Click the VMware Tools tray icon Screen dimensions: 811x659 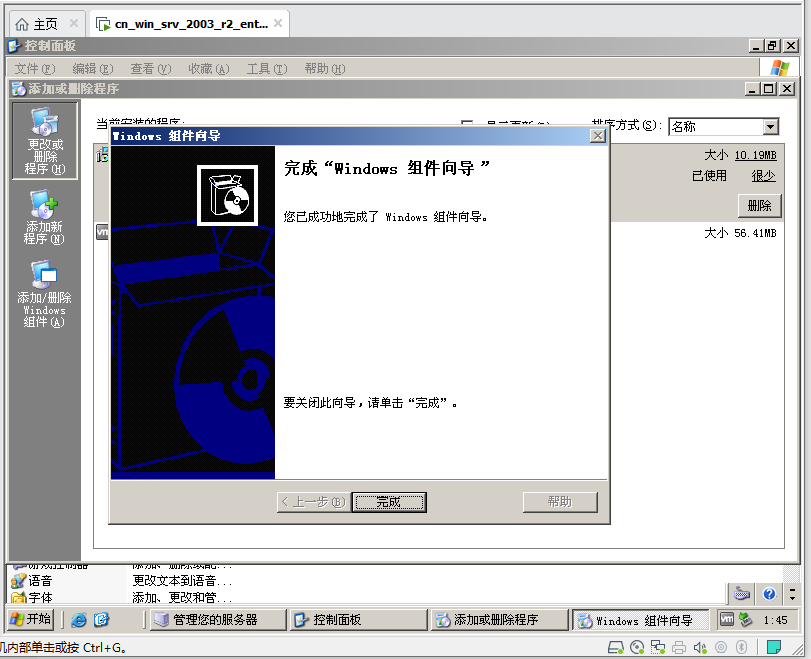point(727,619)
